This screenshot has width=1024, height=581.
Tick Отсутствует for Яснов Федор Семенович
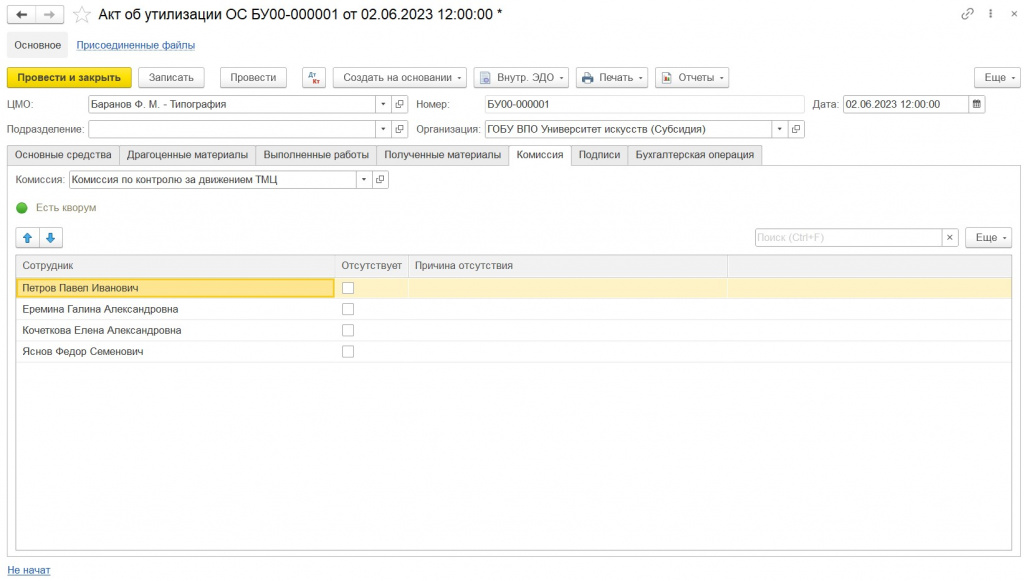tap(348, 352)
